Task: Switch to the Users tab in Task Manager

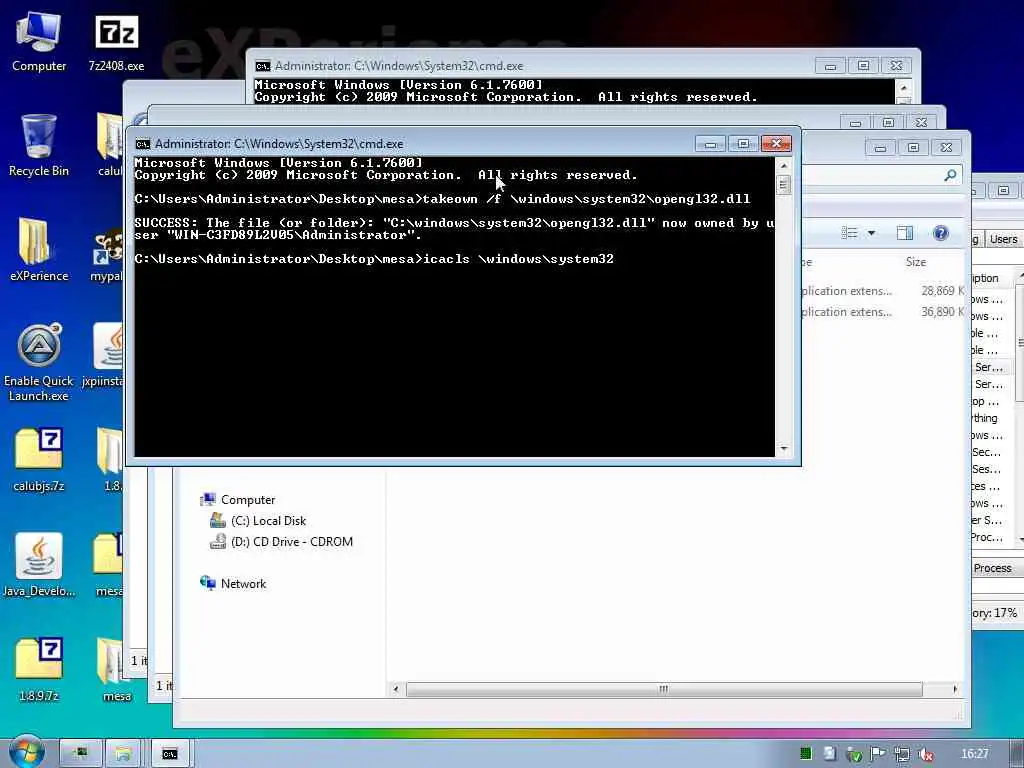Action: coord(1003,239)
